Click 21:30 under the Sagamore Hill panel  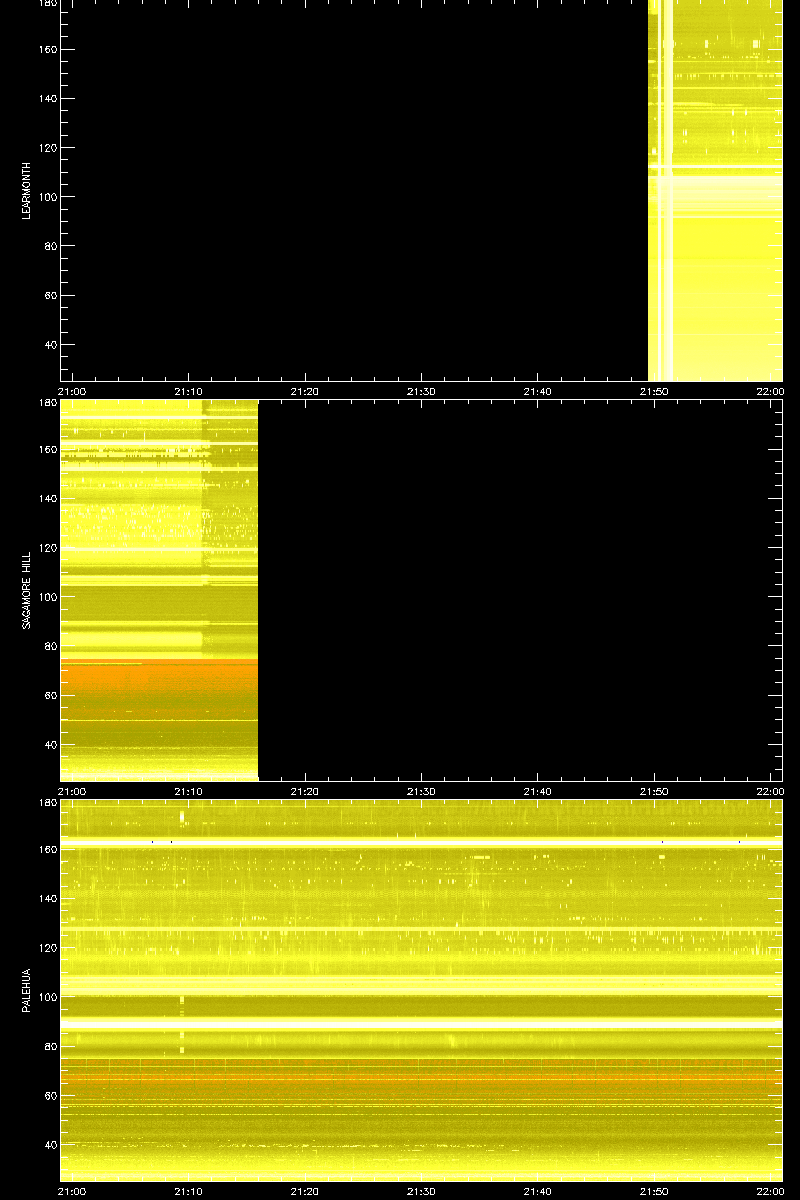[x=422, y=791]
